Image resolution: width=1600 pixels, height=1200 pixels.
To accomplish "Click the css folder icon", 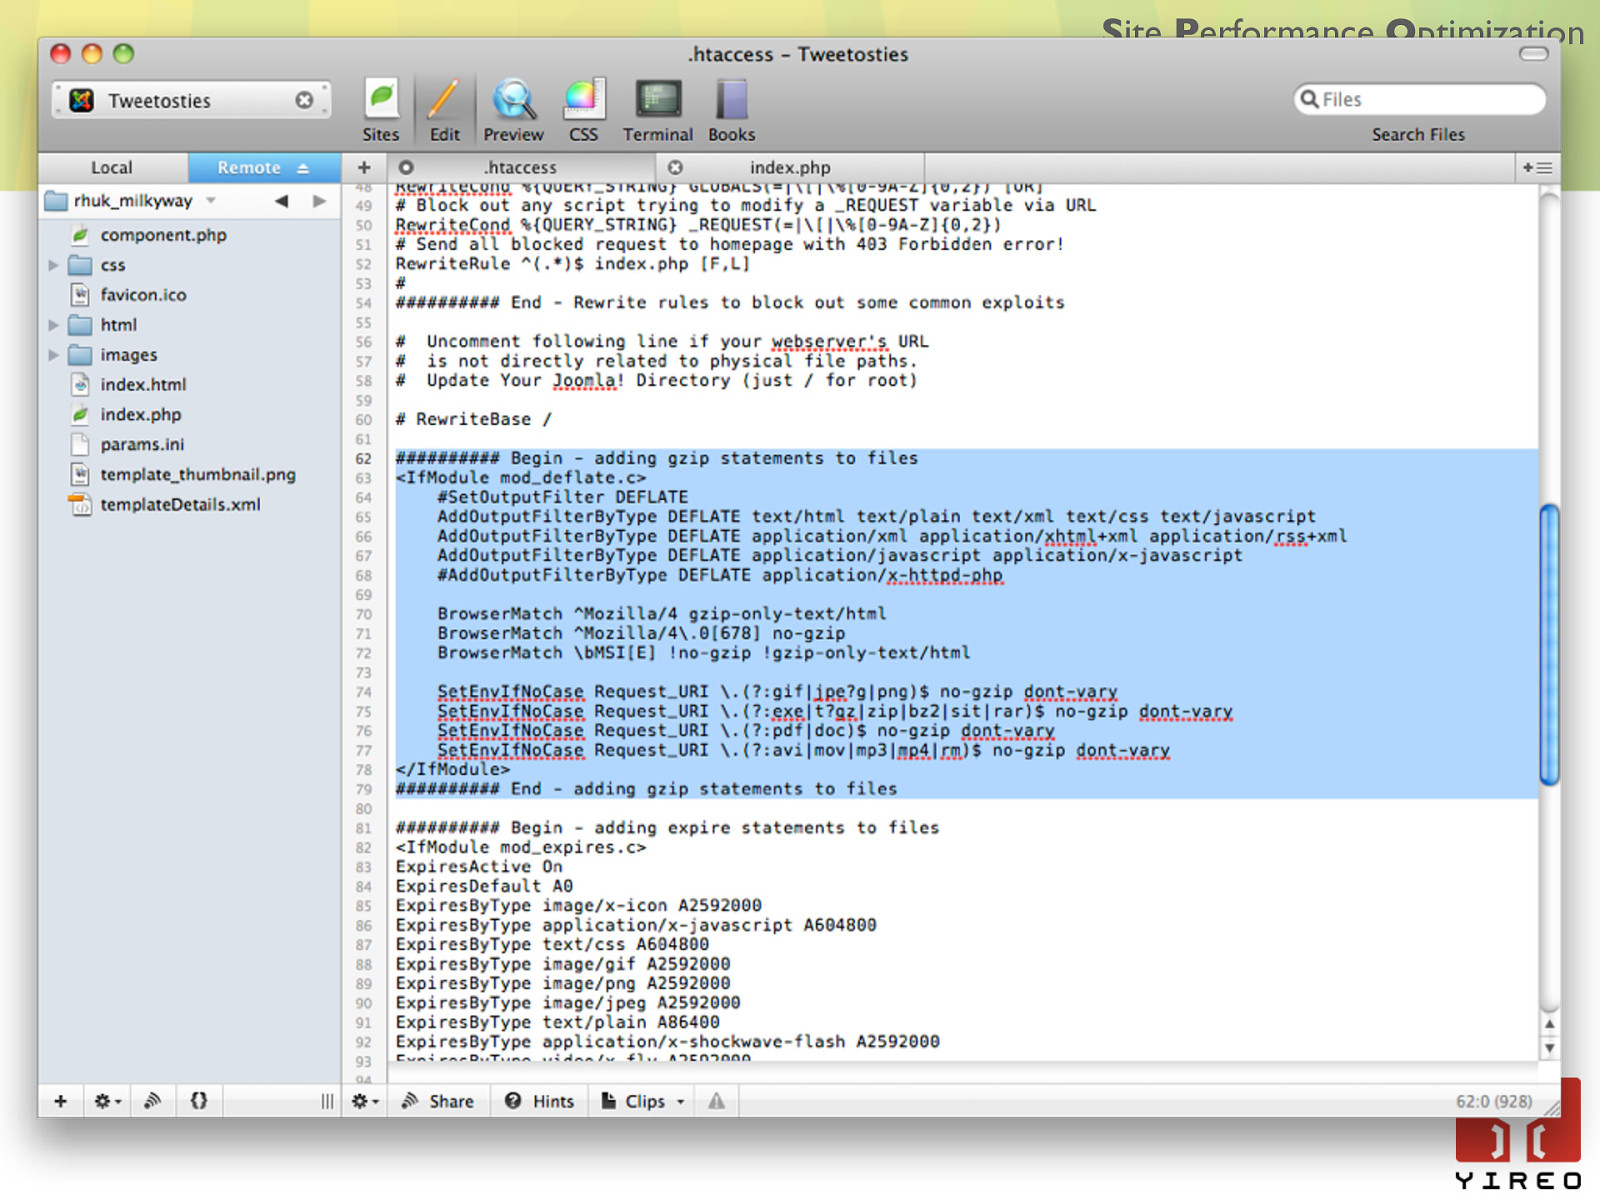I will [x=80, y=265].
